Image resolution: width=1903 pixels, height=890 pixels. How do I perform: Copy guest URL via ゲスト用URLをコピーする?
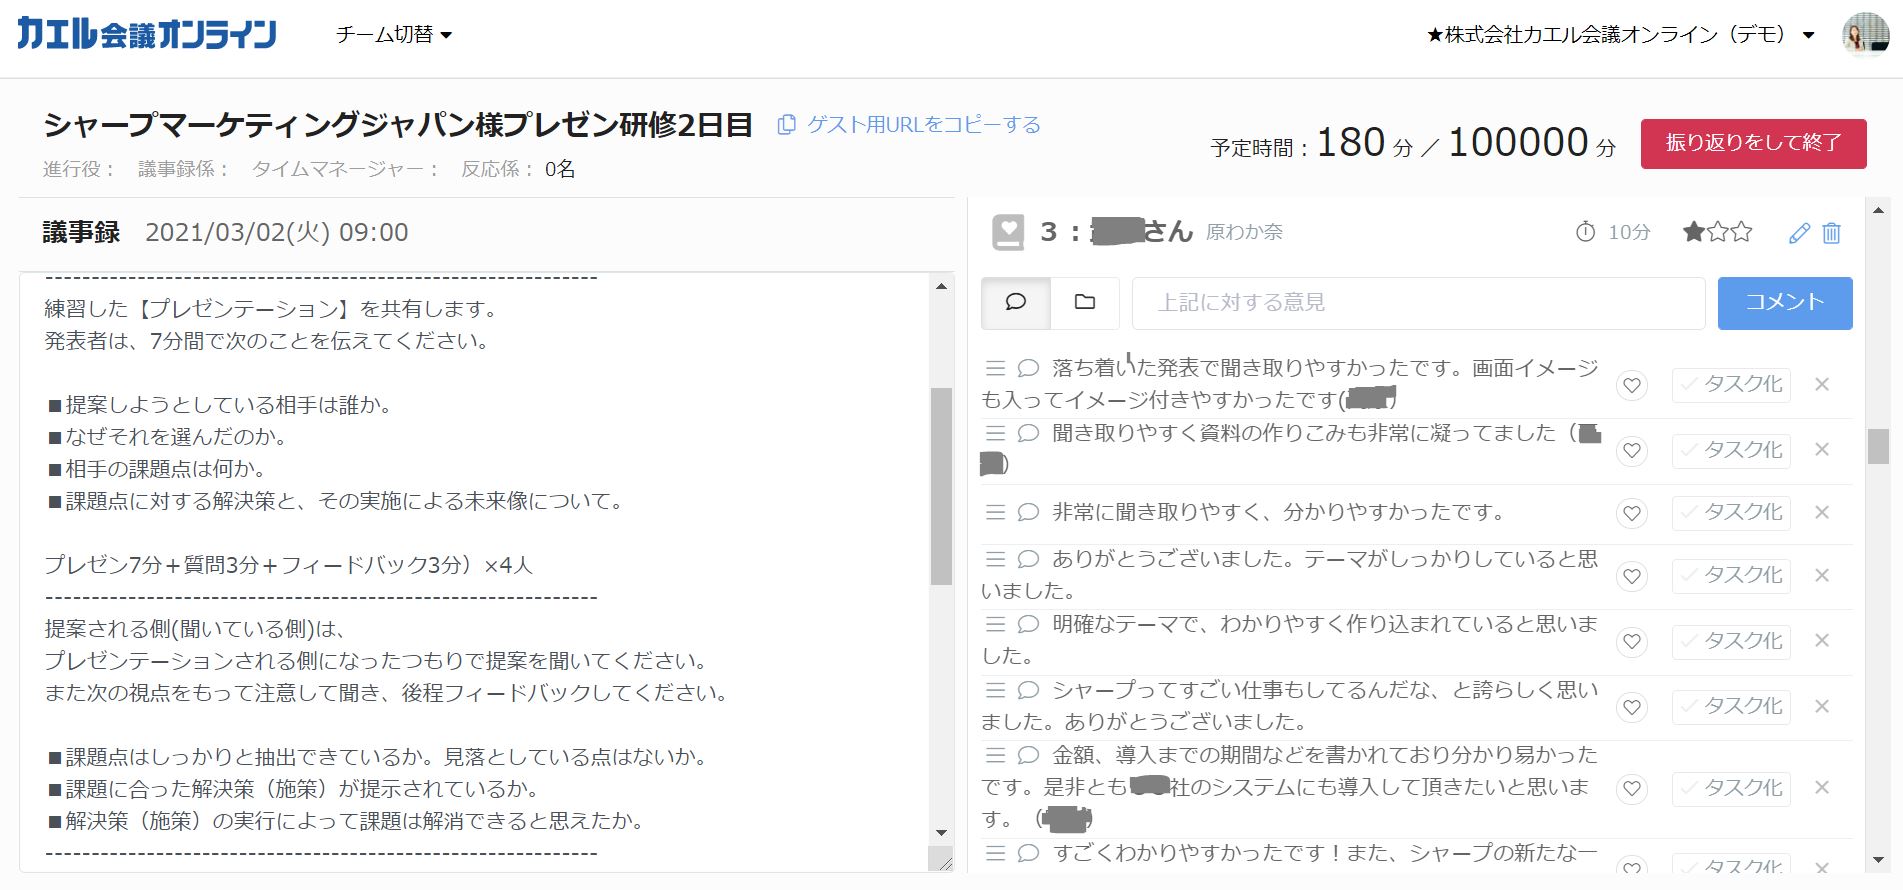[x=910, y=125]
